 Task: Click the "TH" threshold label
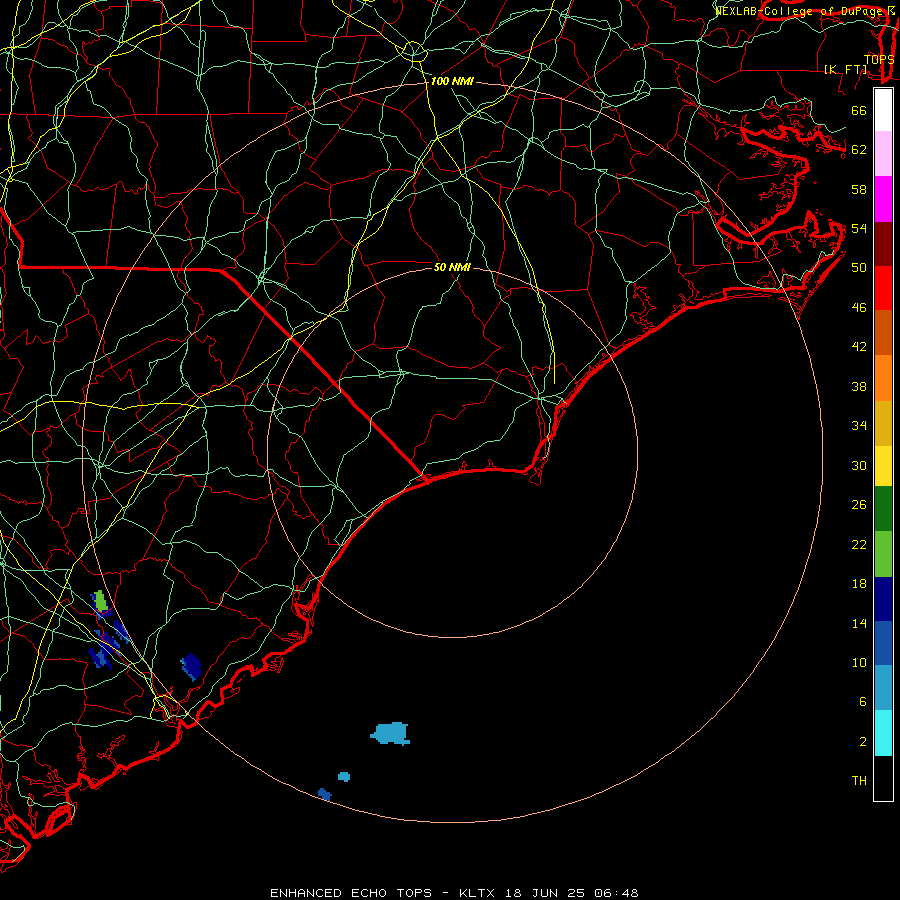859,781
